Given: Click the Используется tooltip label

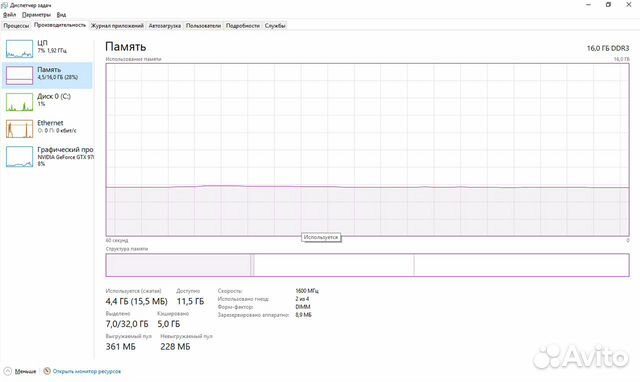Looking at the screenshot, I should [x=321, y=237].
